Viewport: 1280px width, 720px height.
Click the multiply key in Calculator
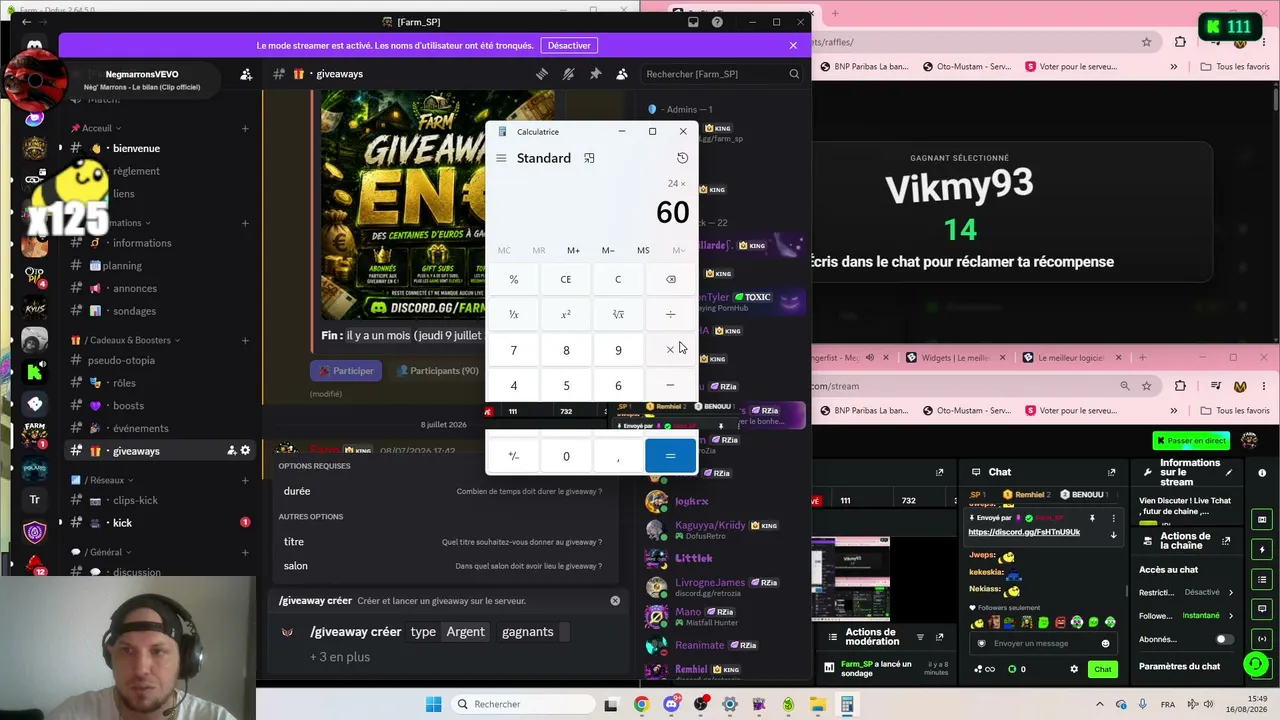pyautogui.click(x=670, y=350)
